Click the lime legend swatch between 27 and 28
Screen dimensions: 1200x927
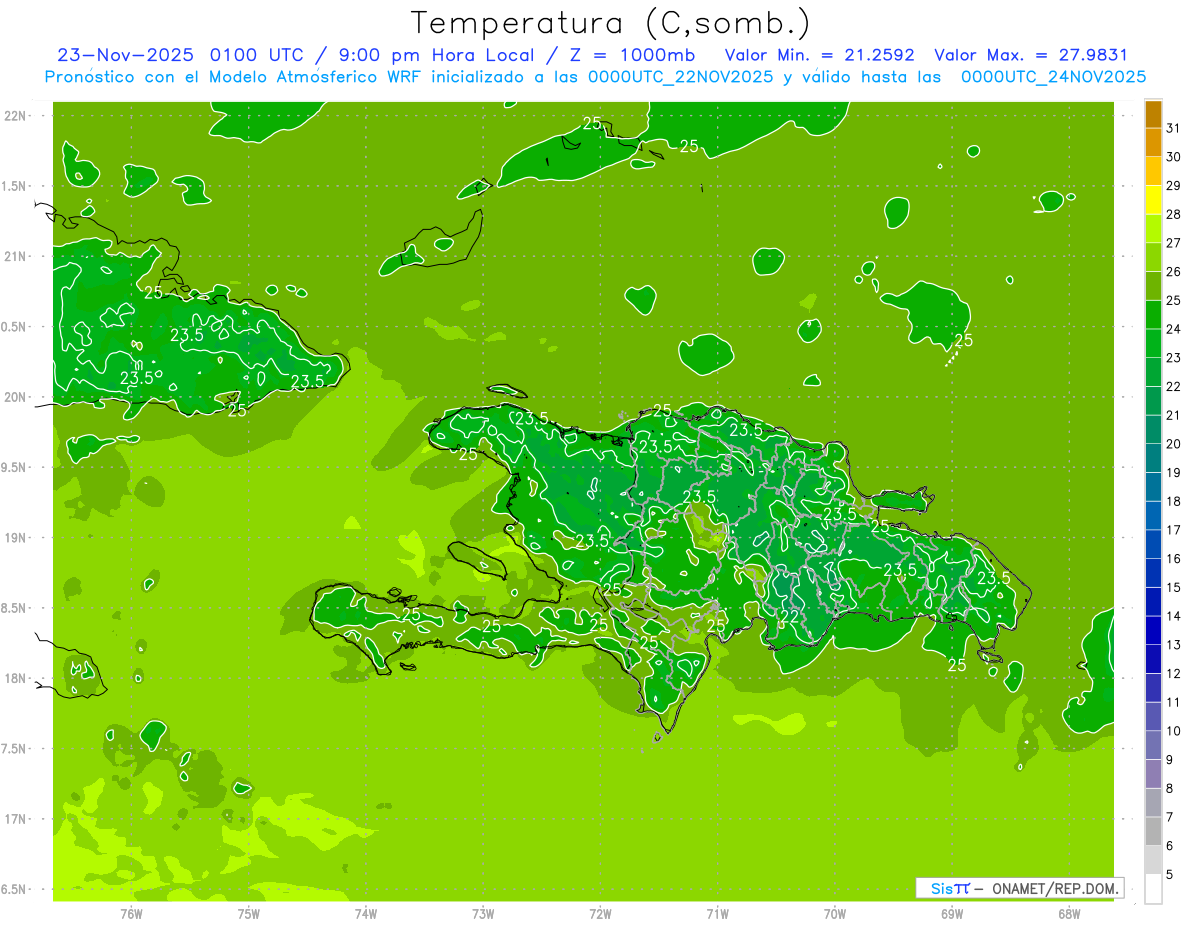coord(1153,229)
